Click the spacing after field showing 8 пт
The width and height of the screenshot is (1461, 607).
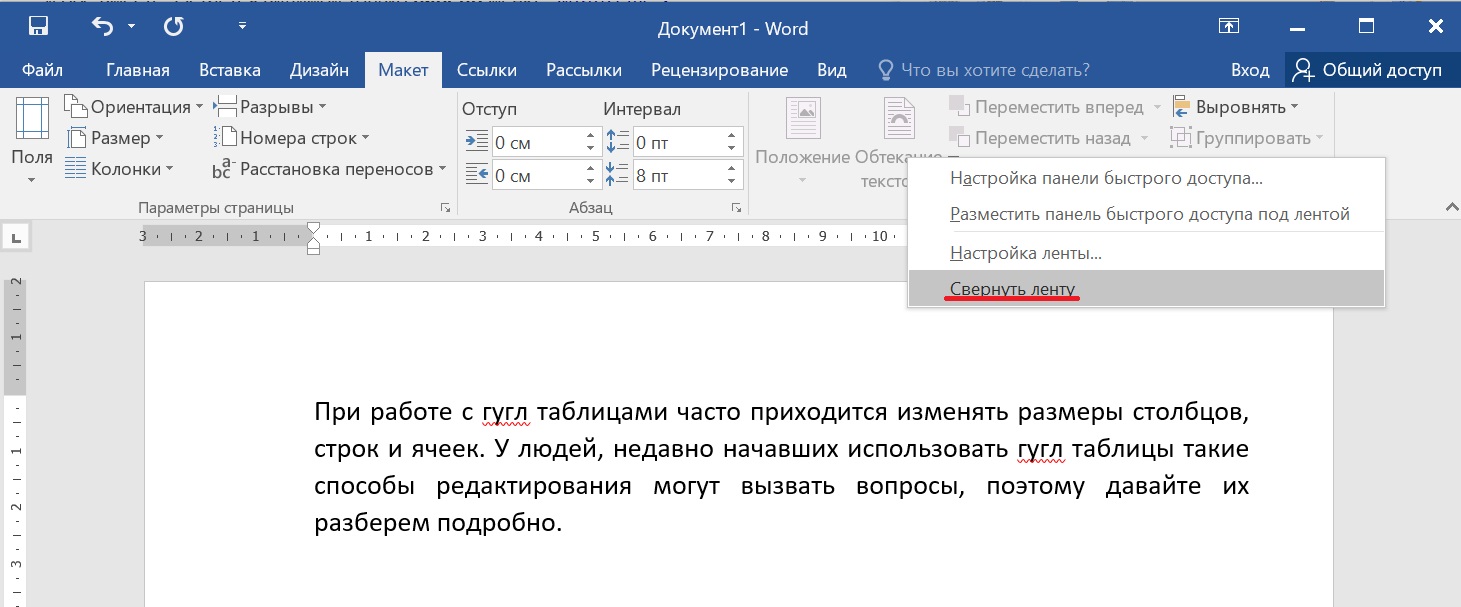tap(680, 176)
